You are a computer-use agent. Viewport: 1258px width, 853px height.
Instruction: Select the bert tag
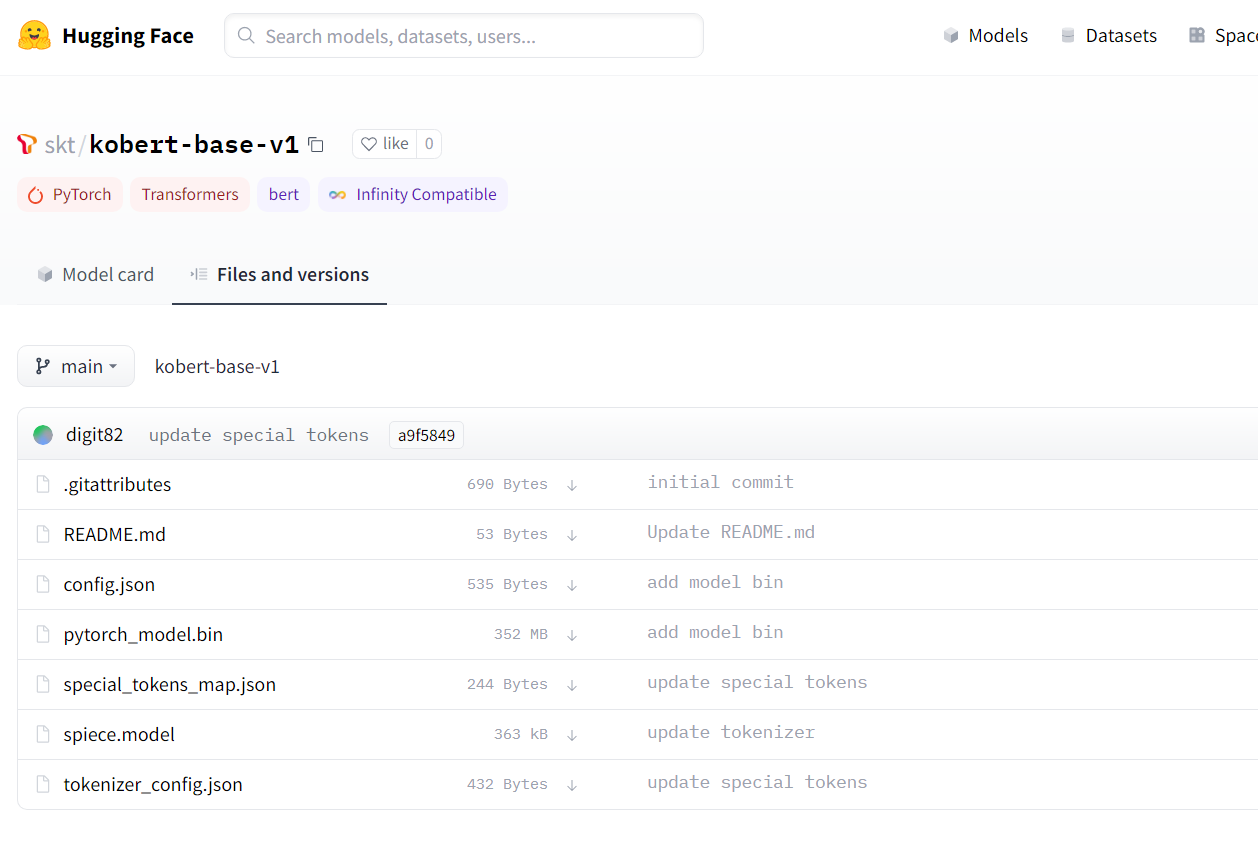coord(284,195)
